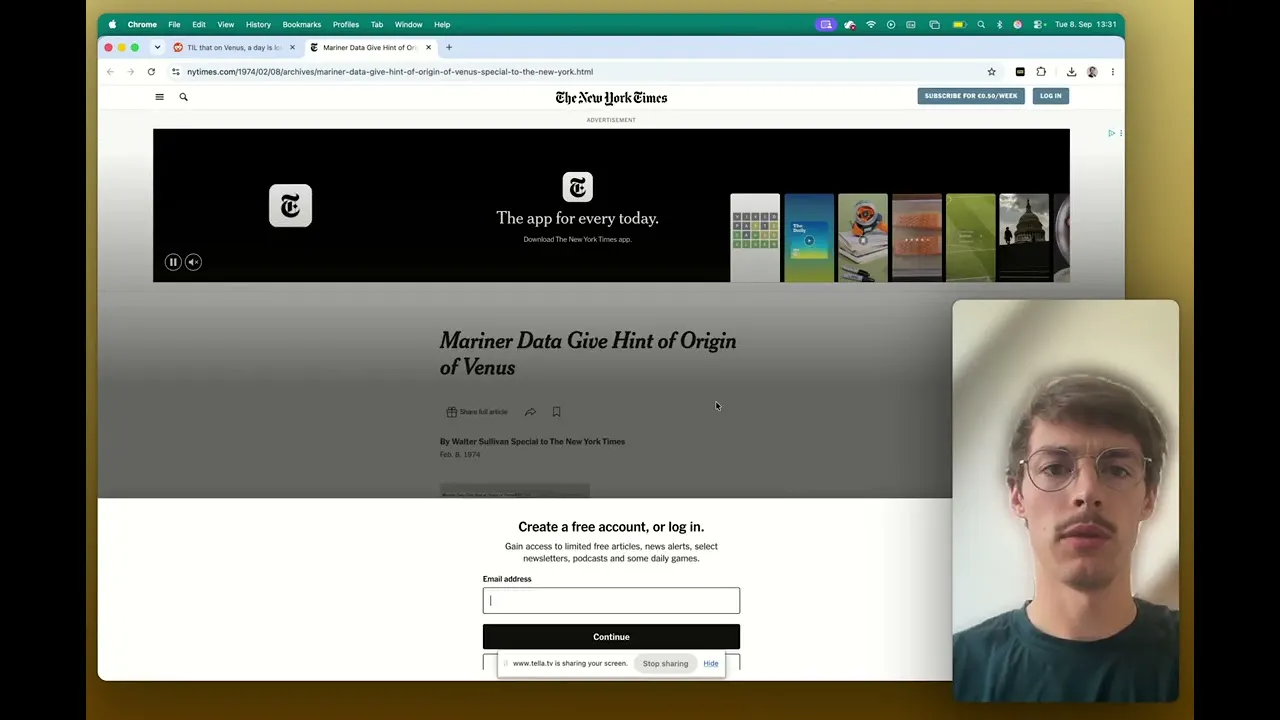Image resolution: width=1280 pixels, height=720 pixels.
Task: Click the New York Times search icon
Action: pos(183,97)
